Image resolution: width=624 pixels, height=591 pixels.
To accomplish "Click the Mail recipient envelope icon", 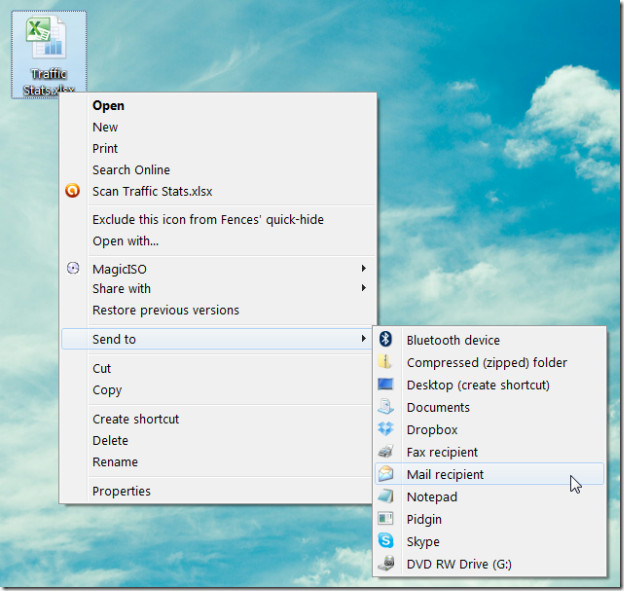I will (386, 474).
